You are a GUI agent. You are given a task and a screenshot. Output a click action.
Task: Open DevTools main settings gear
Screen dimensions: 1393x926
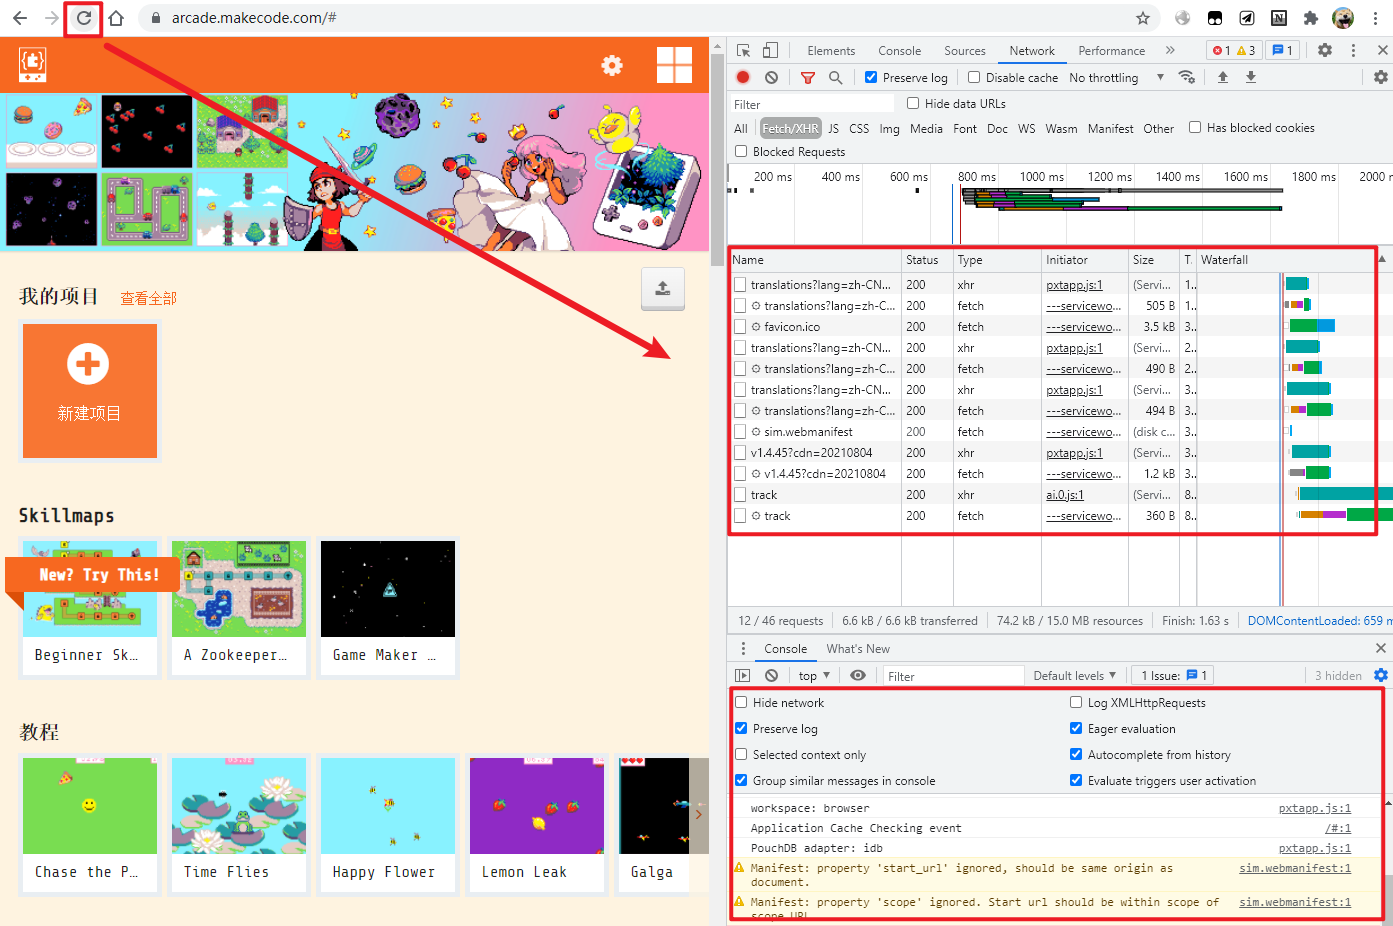pos(1325,50)
